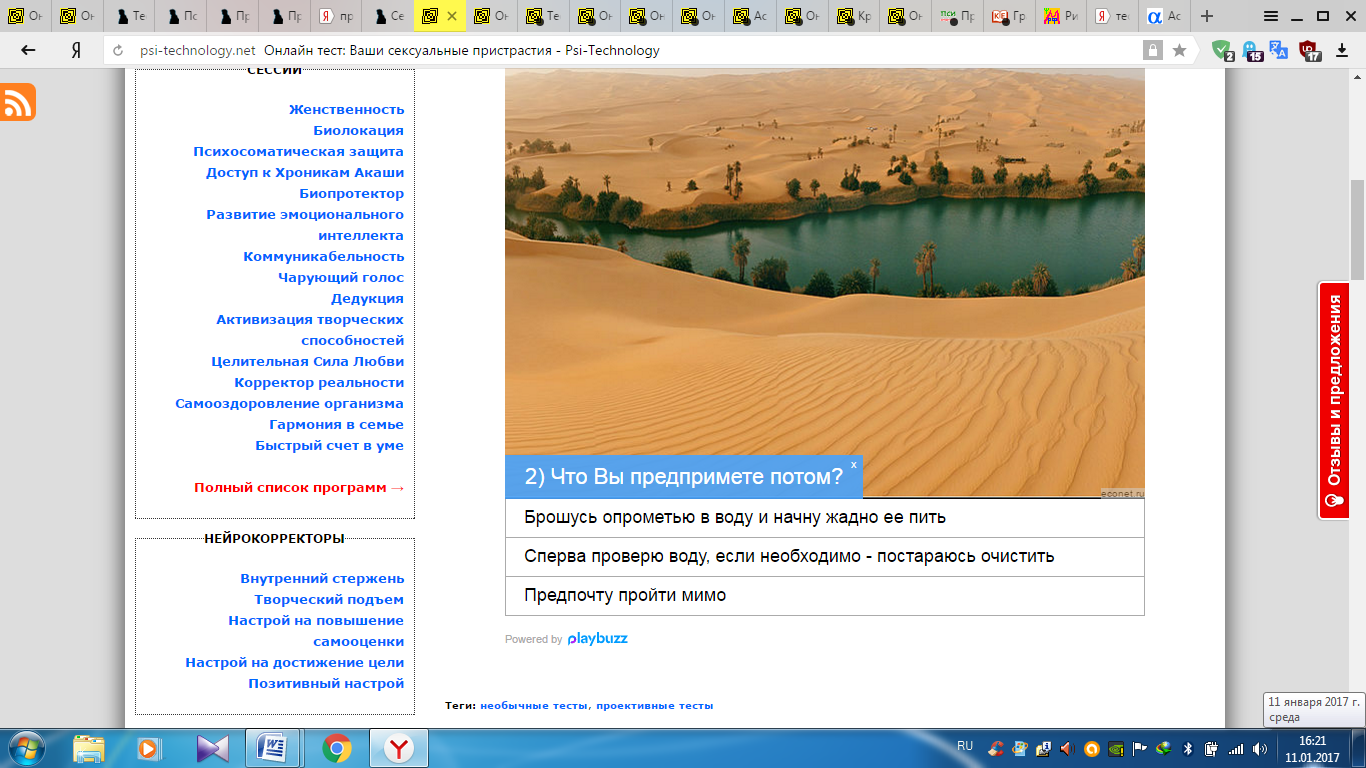
Task: Open the translate extension icon
Action: 1279,49
